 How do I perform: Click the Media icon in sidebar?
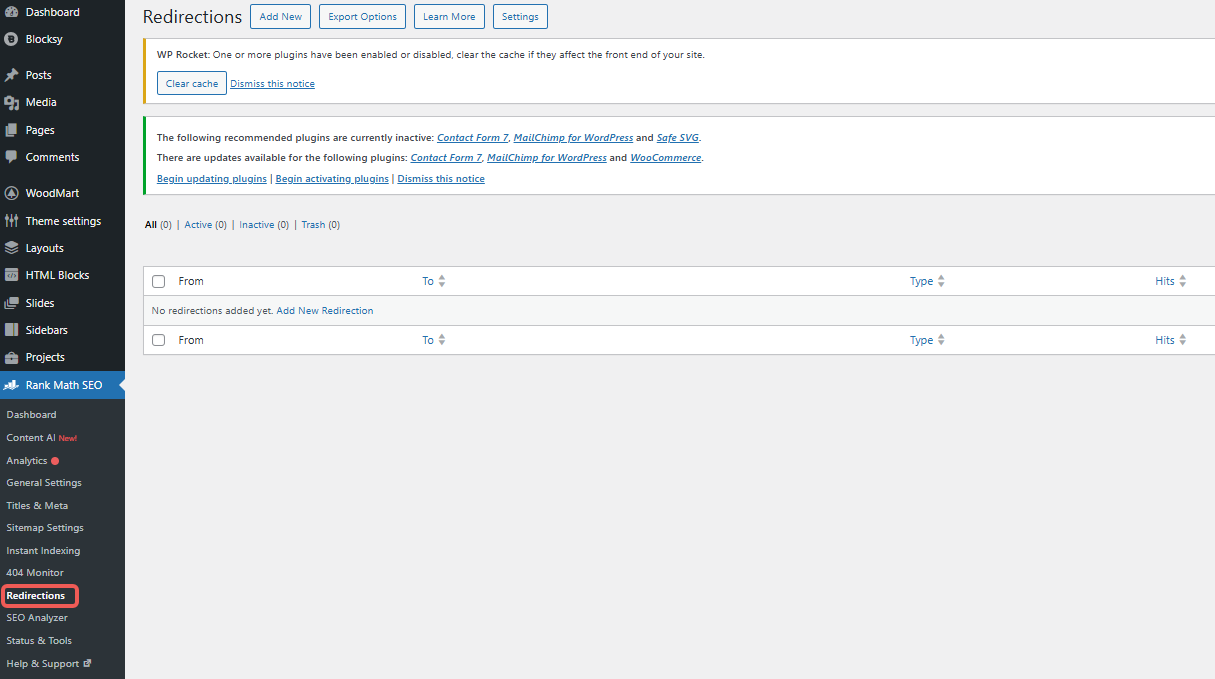(x=12, y=102)
